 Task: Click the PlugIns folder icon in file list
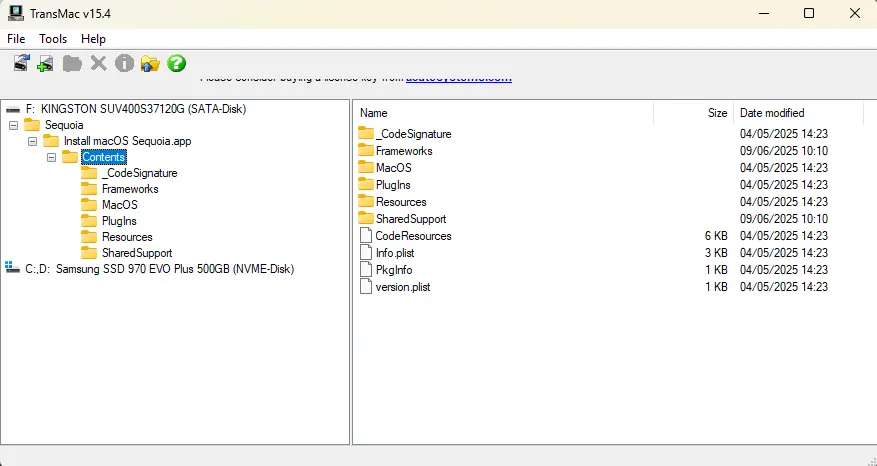[366, 184]
